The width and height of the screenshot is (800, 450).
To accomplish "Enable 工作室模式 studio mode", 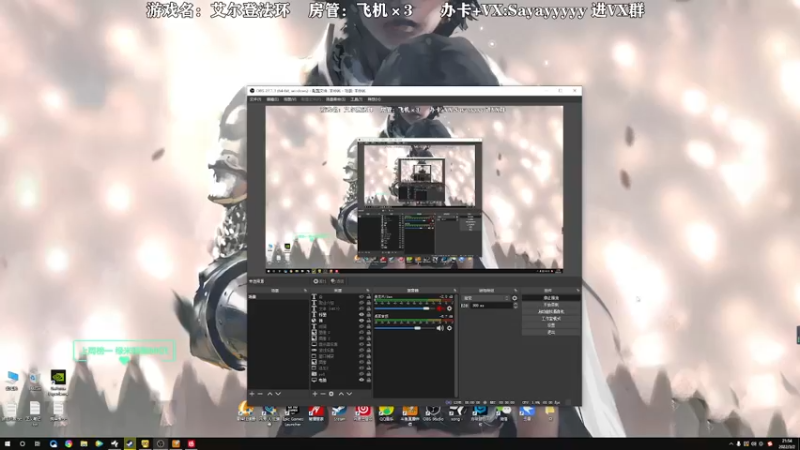I will click(551, 318).
